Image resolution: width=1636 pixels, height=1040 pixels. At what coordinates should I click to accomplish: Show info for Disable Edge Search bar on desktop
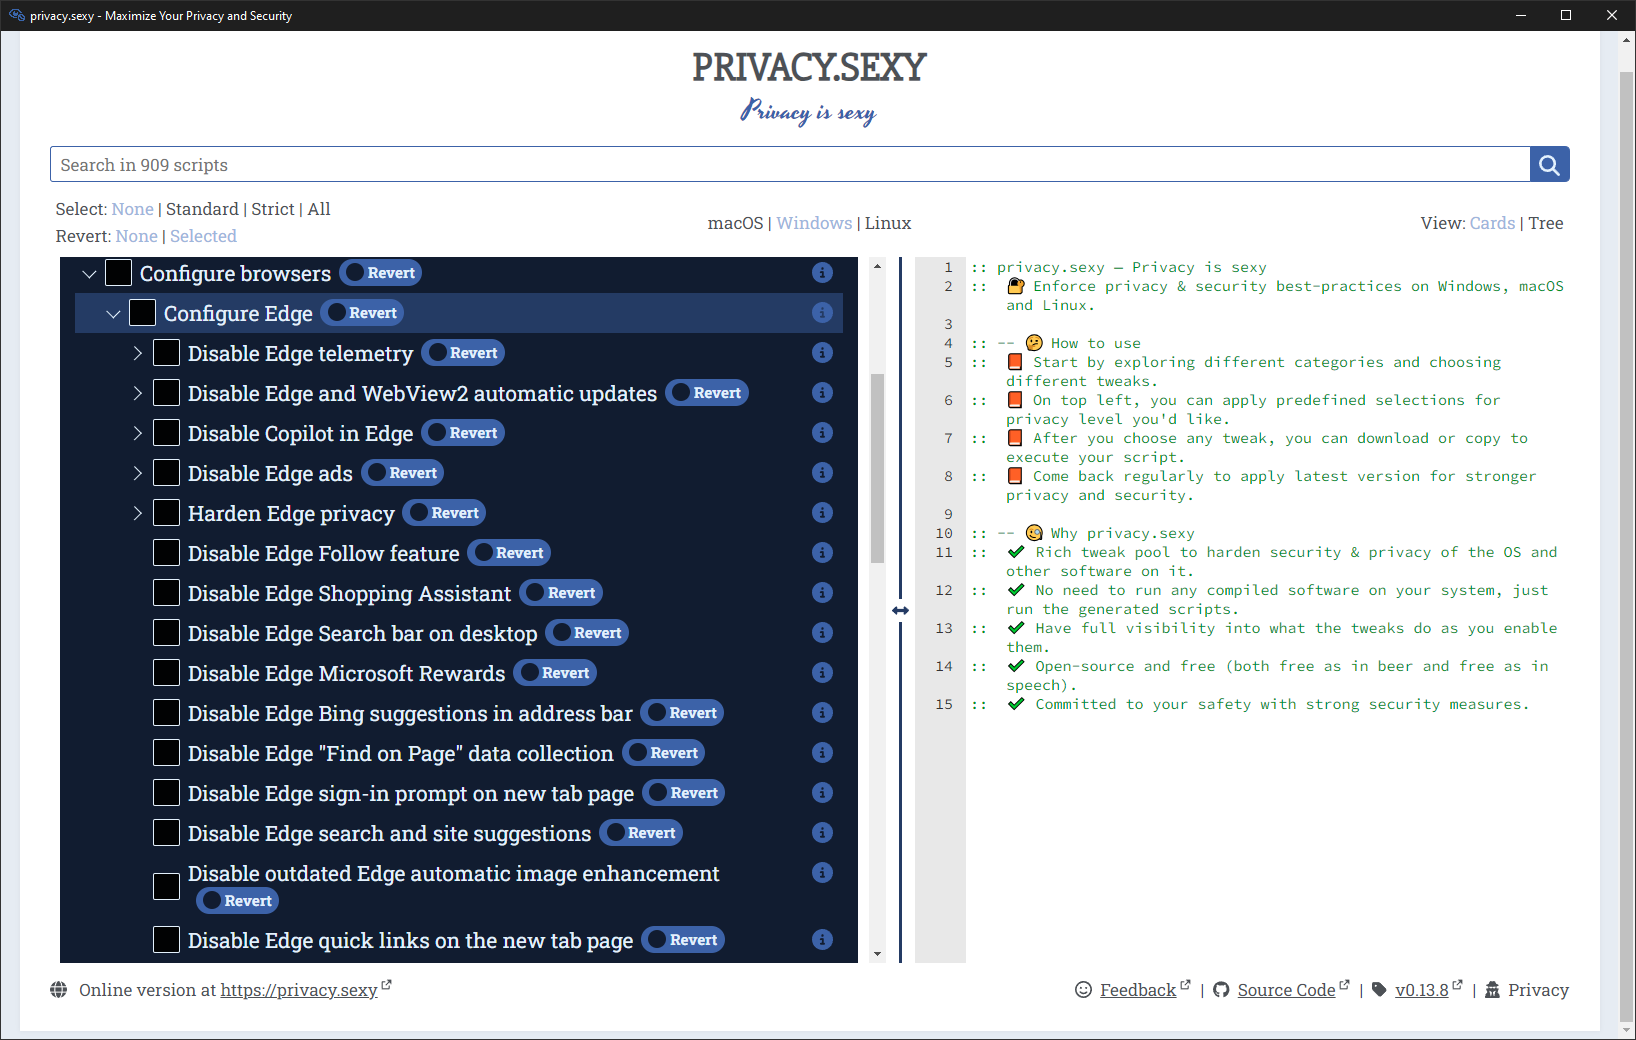[x=822, y=633]
